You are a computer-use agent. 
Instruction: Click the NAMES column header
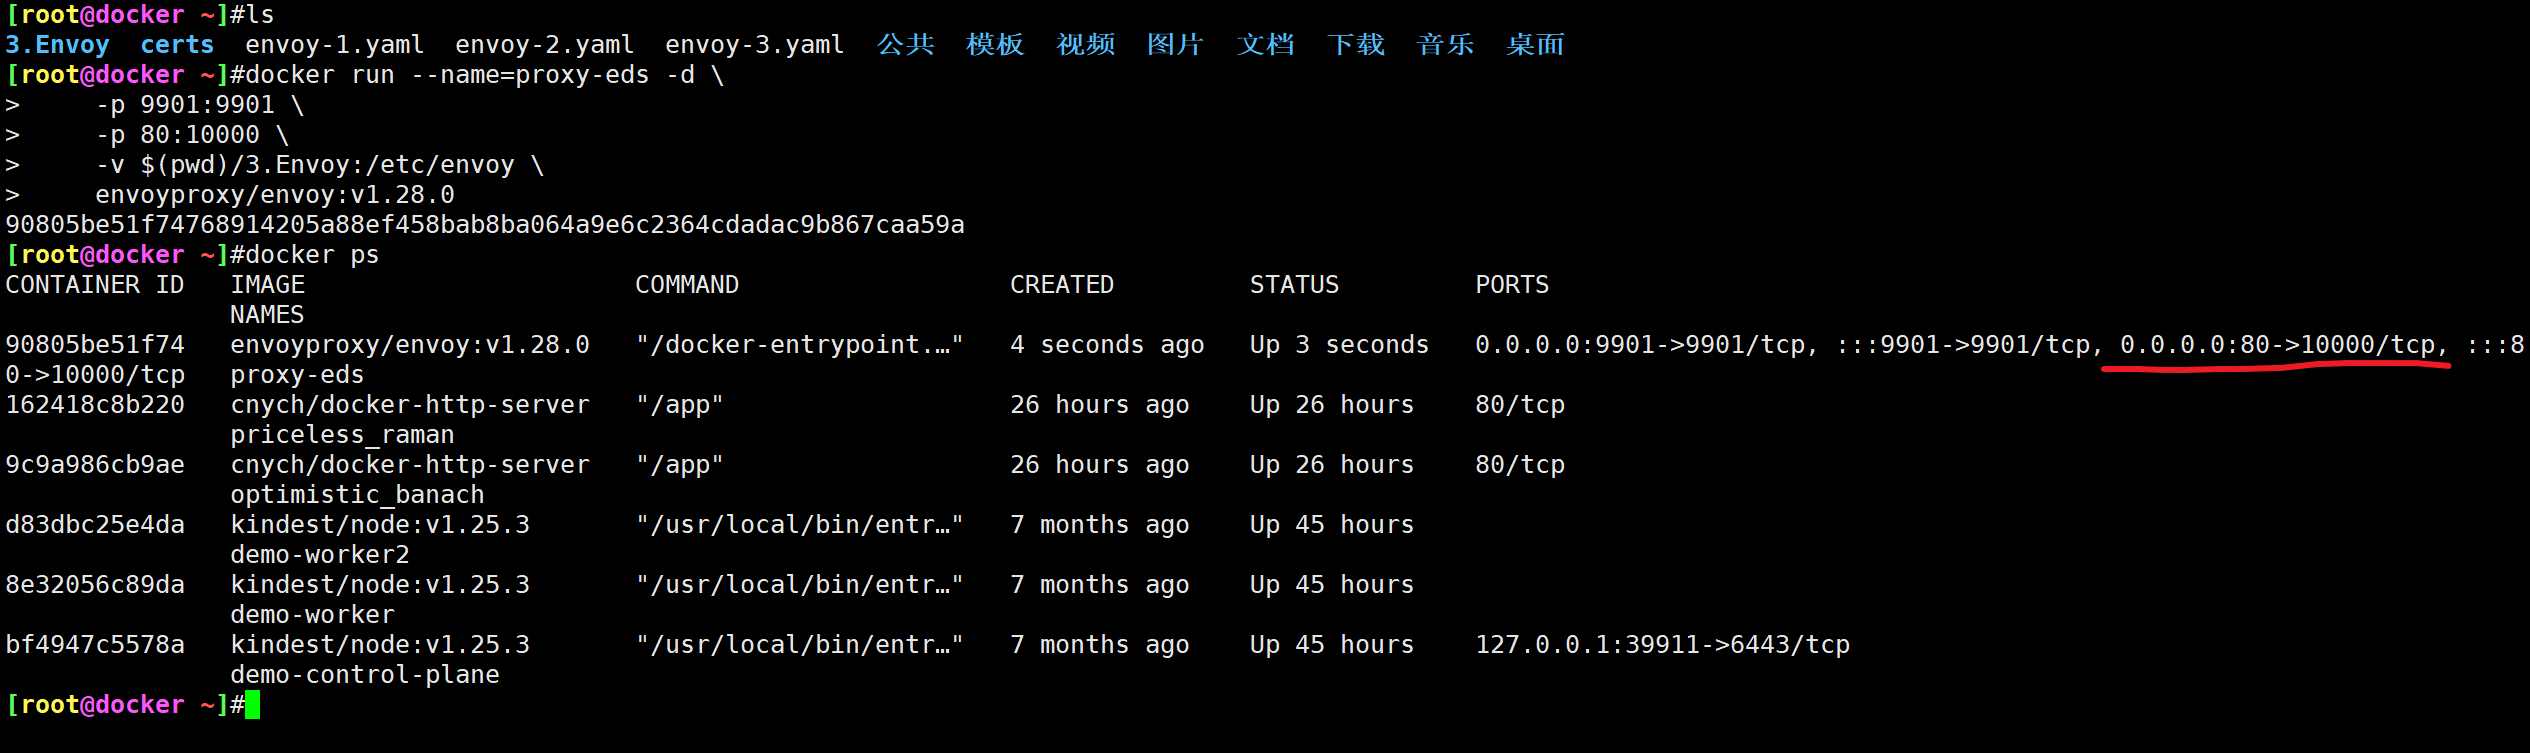pos(267,315)
